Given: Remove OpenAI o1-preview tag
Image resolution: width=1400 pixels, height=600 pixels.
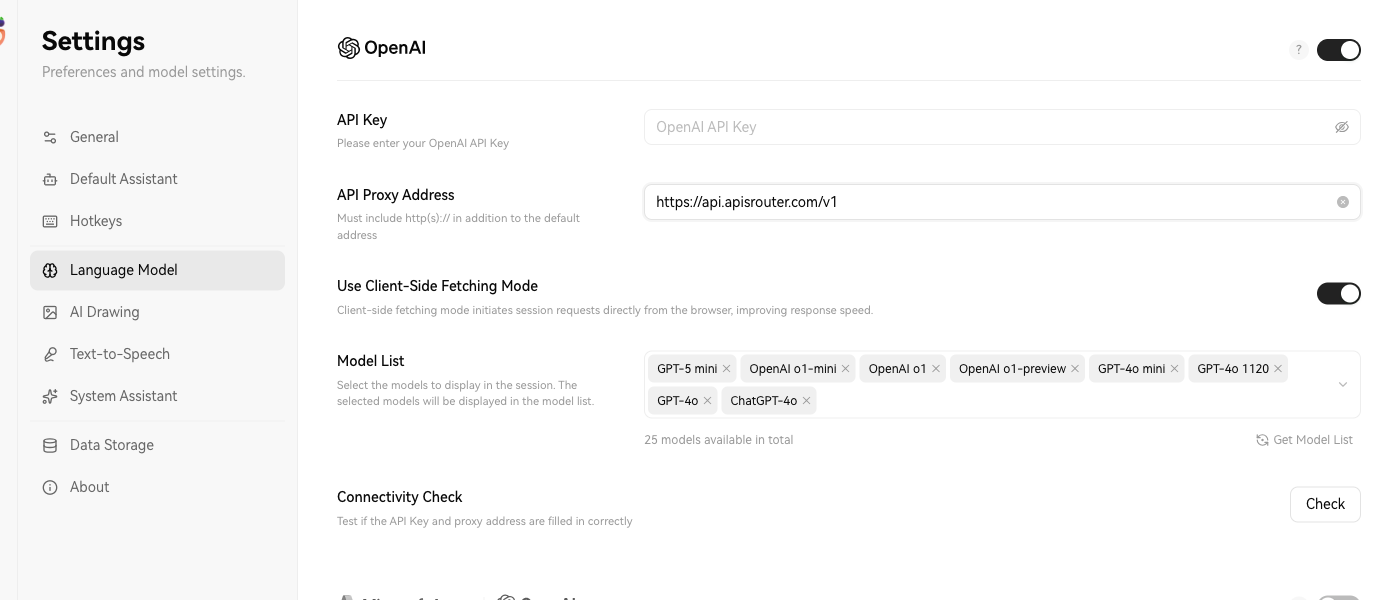Looking at the screenshot, I should tap(1075, 369).
